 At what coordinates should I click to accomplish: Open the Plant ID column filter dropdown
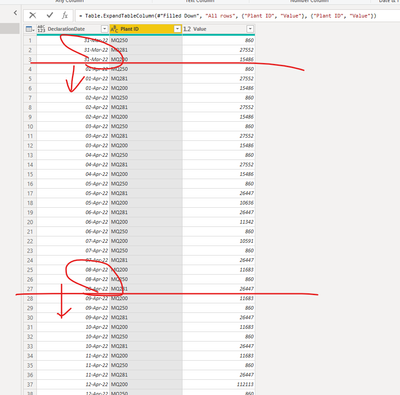coord(177,29)
